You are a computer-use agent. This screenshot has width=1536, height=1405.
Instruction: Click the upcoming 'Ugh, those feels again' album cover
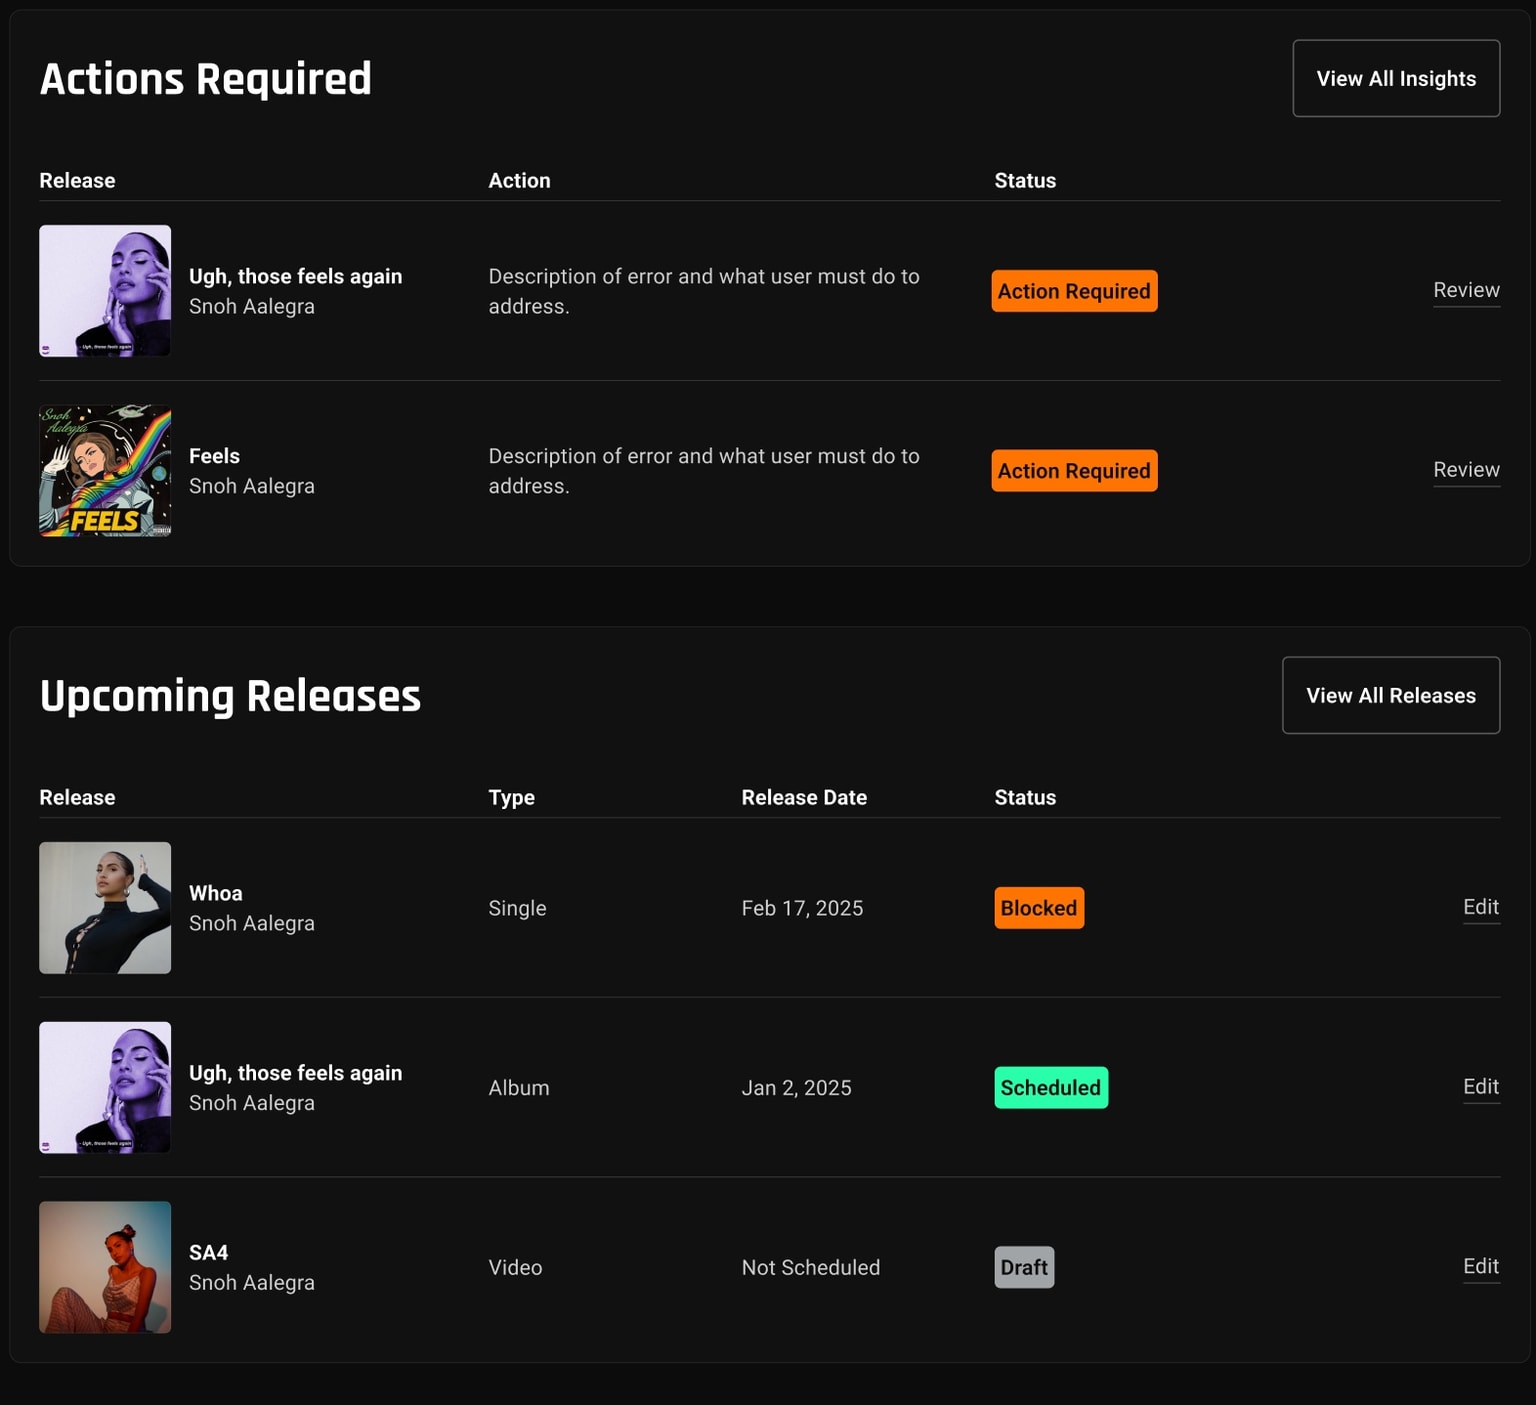[x=105, y=1088]
